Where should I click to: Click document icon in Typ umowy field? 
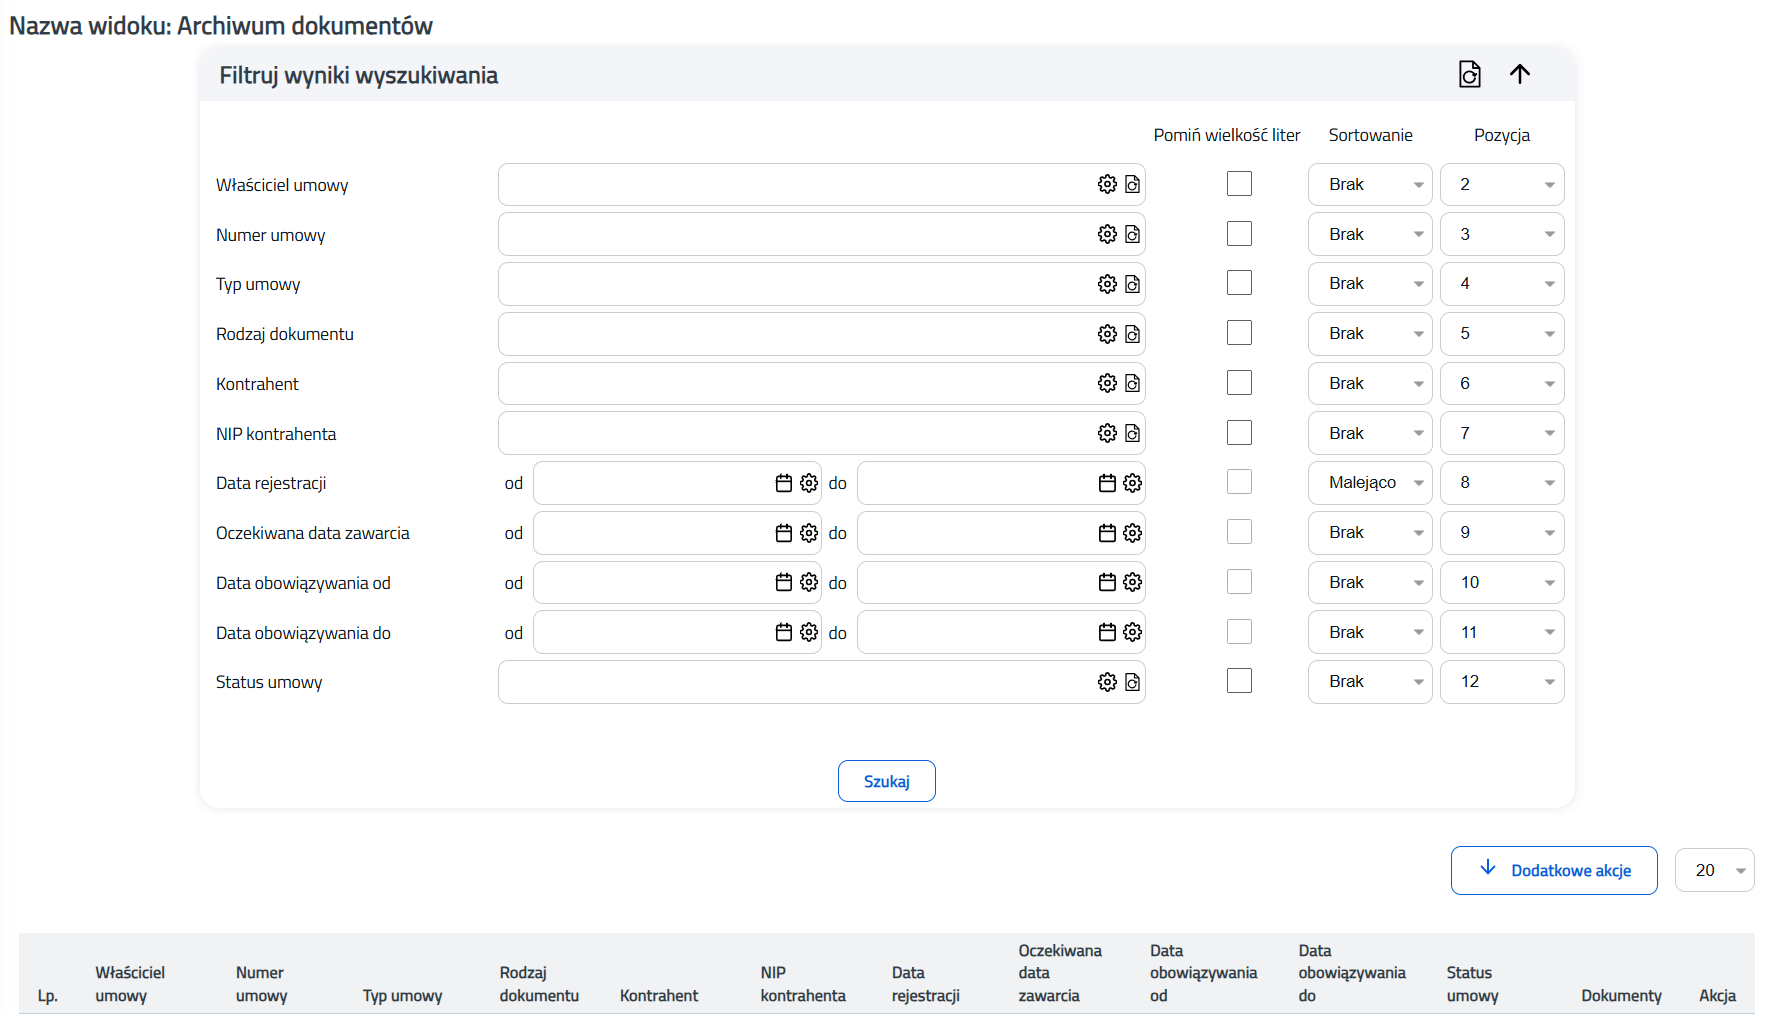(1132, 284)
